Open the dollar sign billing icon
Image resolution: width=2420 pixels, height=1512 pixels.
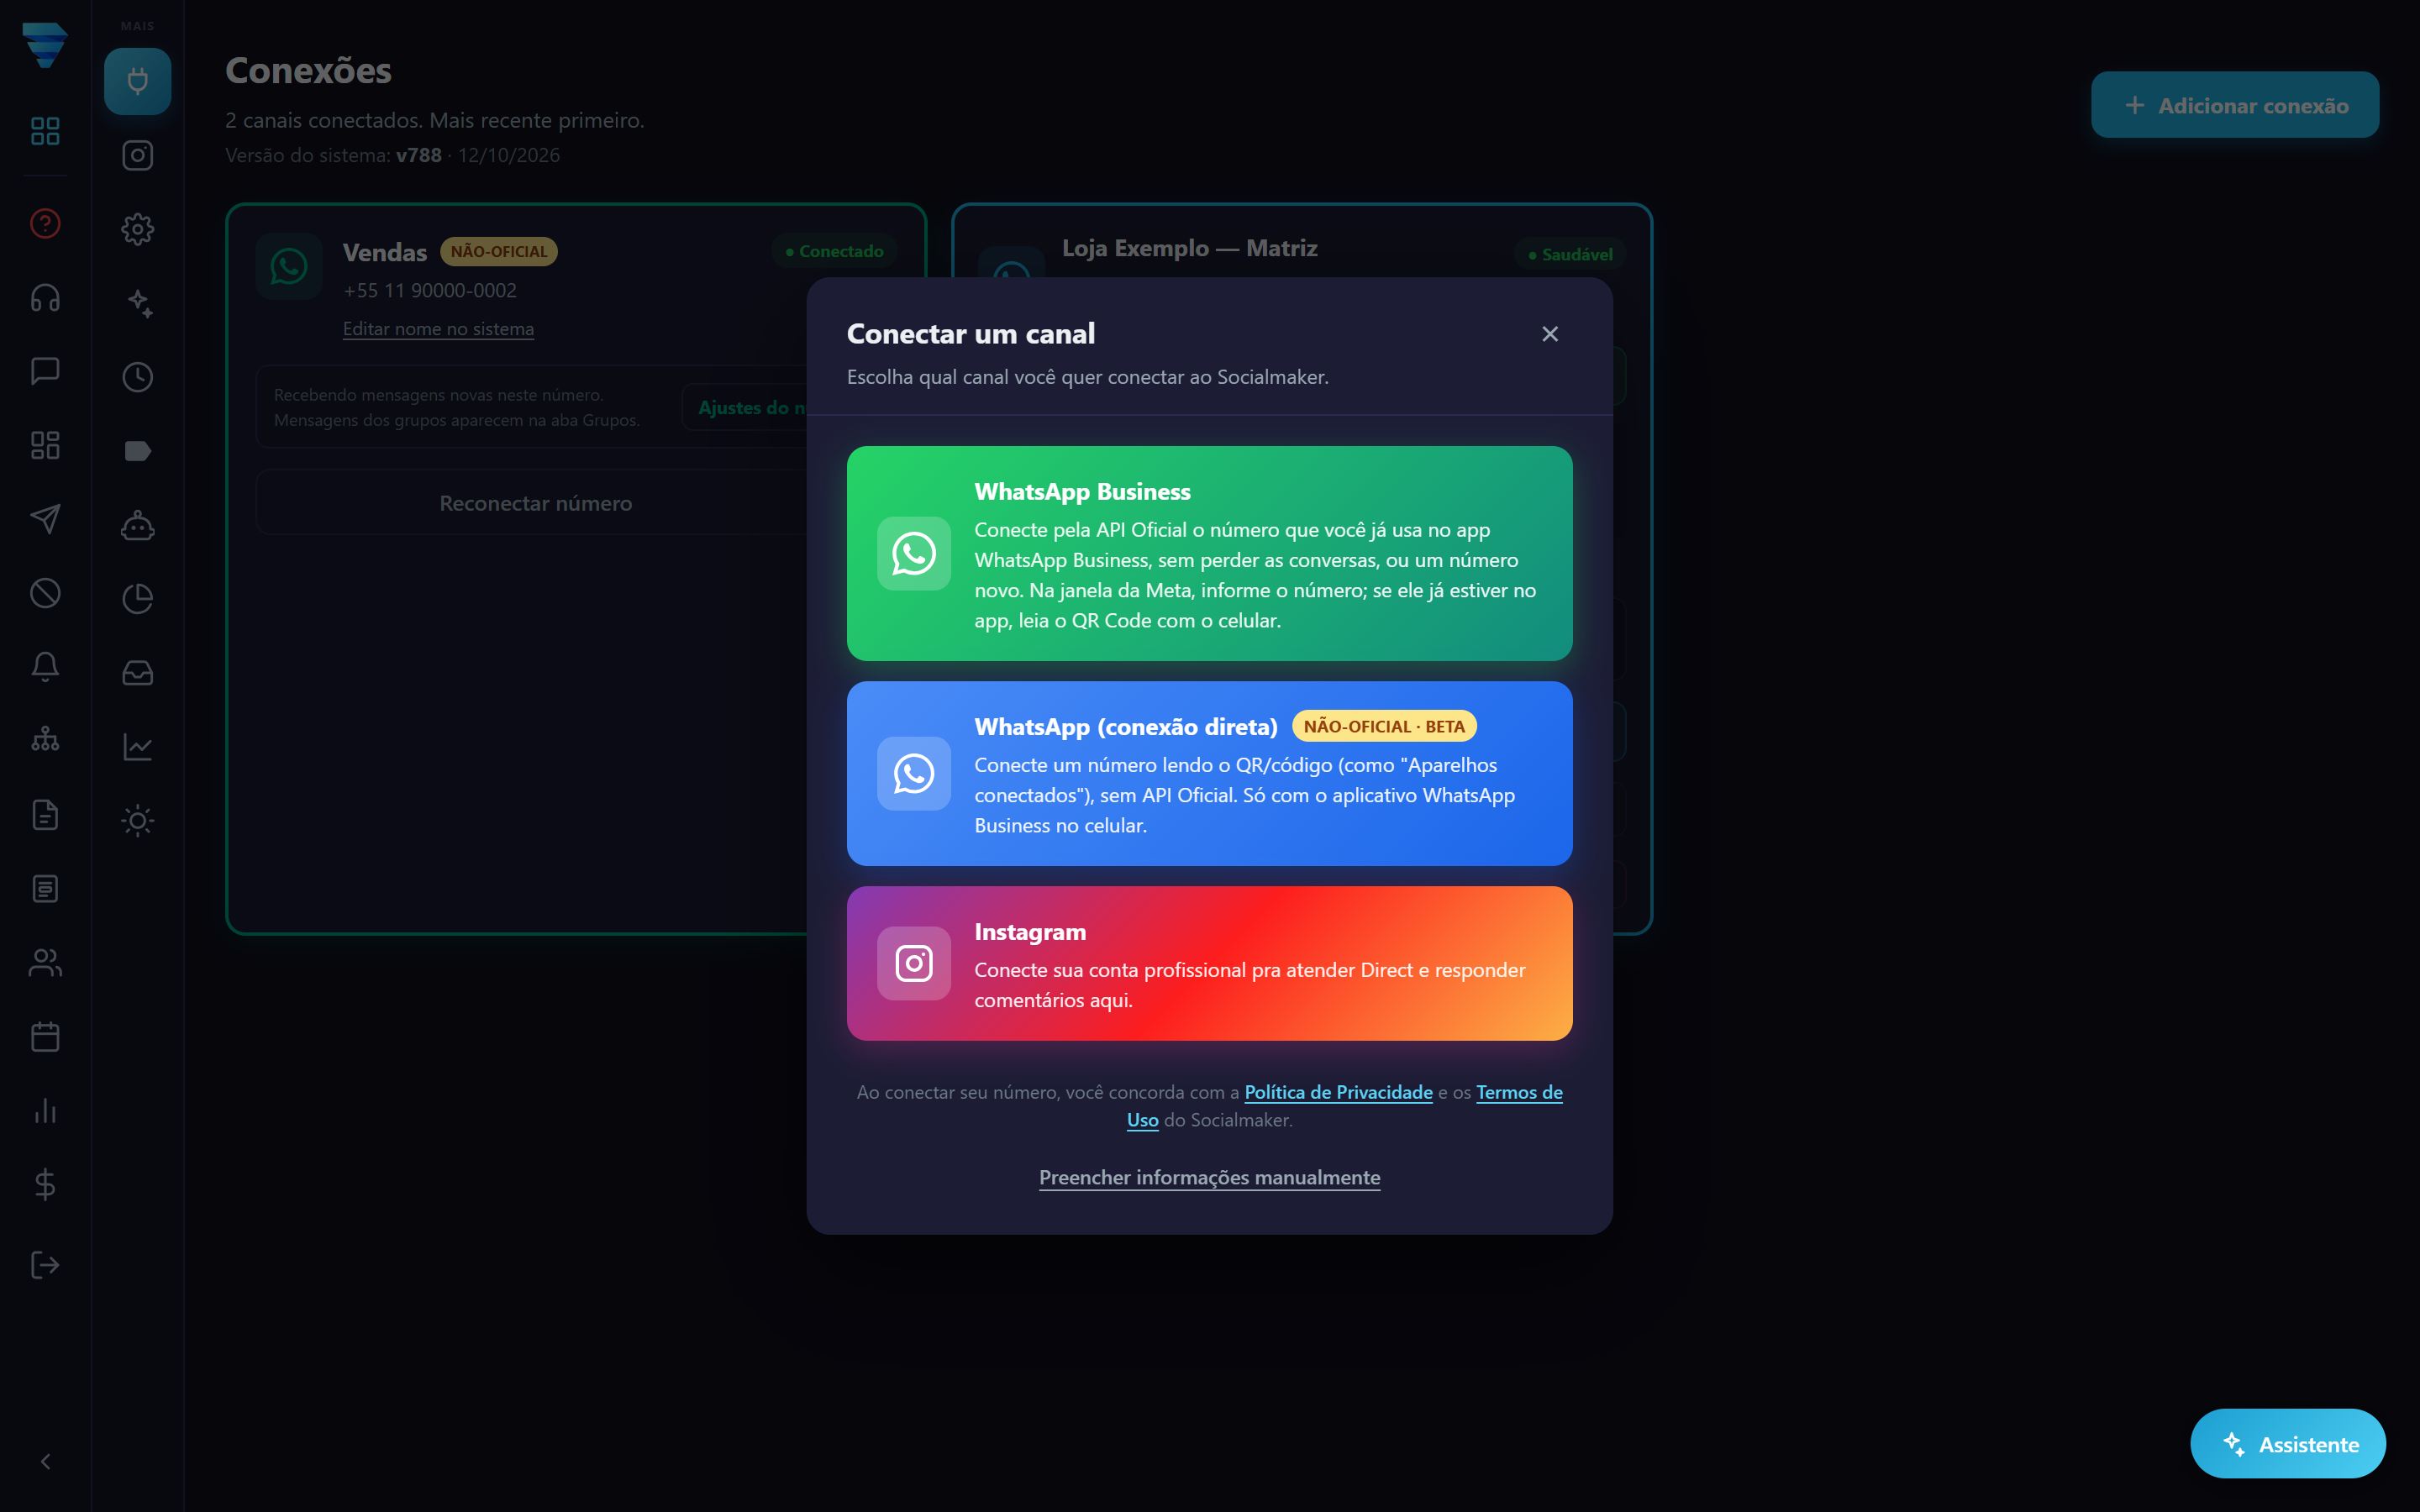click(x=45, y=1185)
